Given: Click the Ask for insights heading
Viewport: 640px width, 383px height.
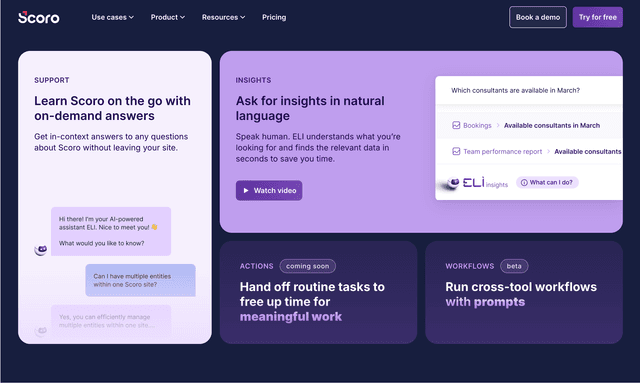Looking at the screenshot, I should 310,108.
